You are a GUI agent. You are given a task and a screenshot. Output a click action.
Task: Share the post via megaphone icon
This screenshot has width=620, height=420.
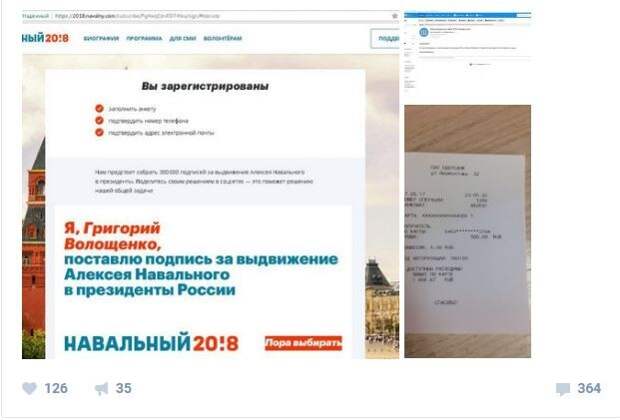[x=102, y=389]
